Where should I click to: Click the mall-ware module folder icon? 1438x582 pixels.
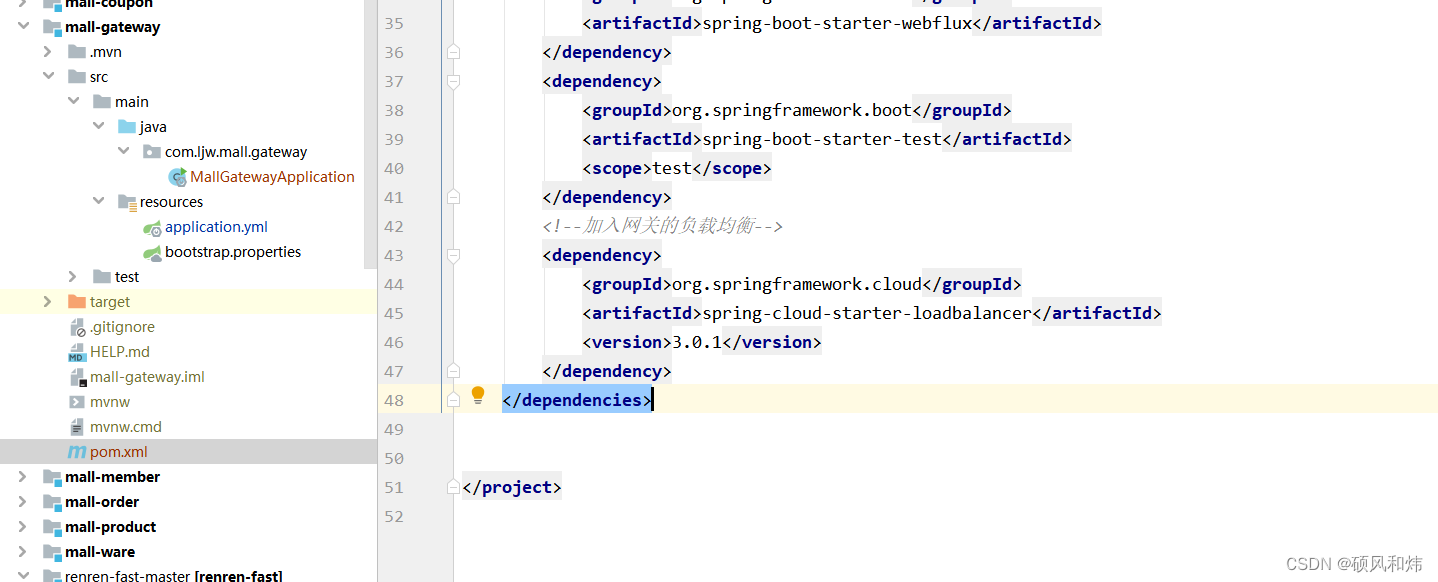(x=52, y=552)
